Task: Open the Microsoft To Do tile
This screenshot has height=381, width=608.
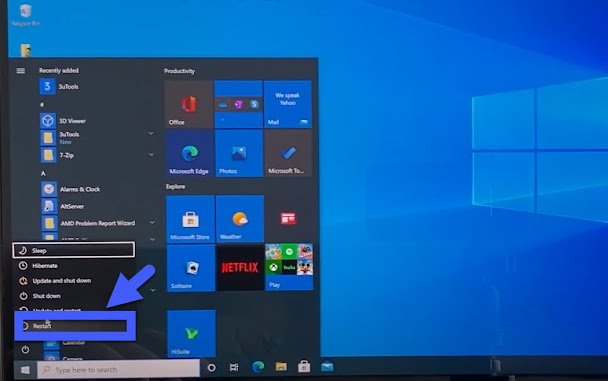Action: click(288, 153)
